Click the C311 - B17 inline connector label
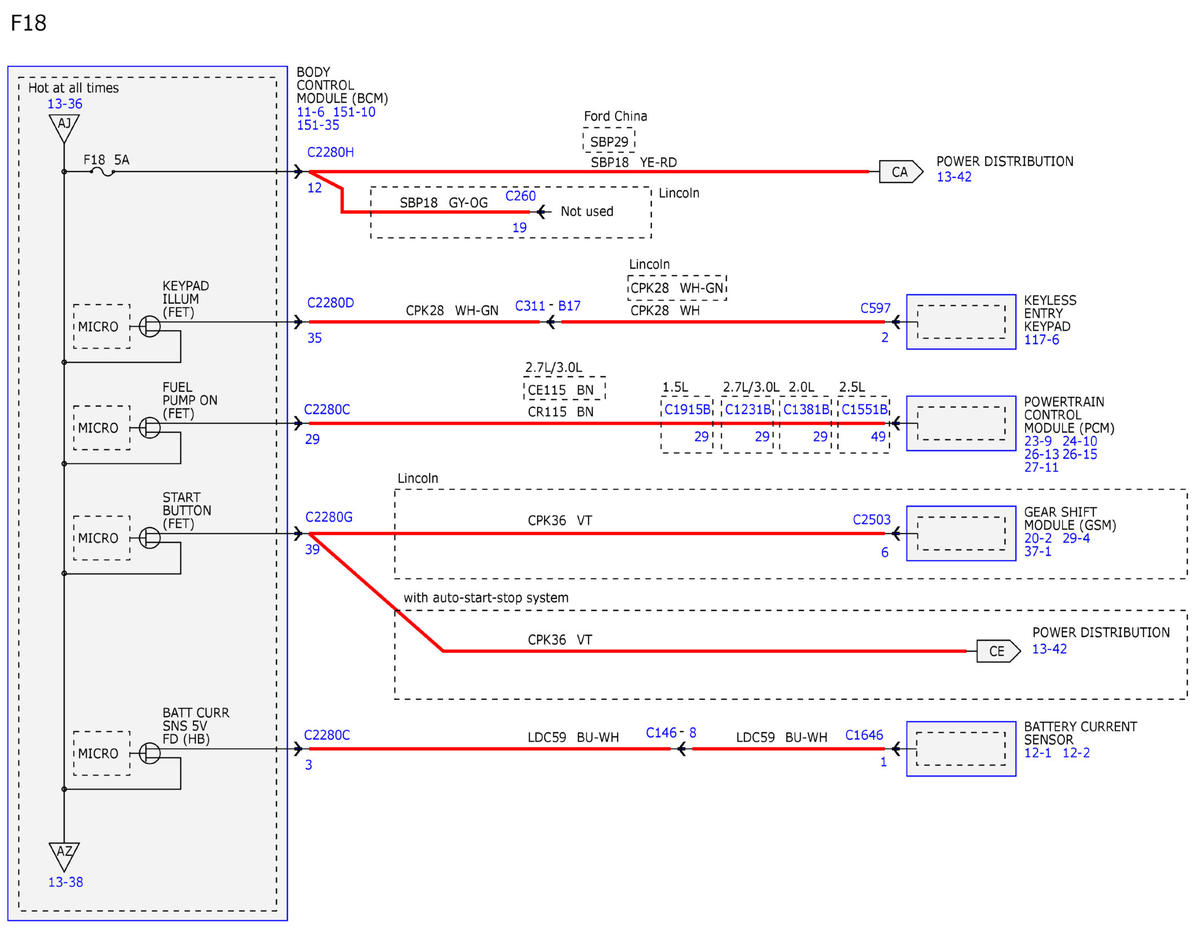Image resolution: width=1200 pixels, height=927 pixels. point(548,306)
